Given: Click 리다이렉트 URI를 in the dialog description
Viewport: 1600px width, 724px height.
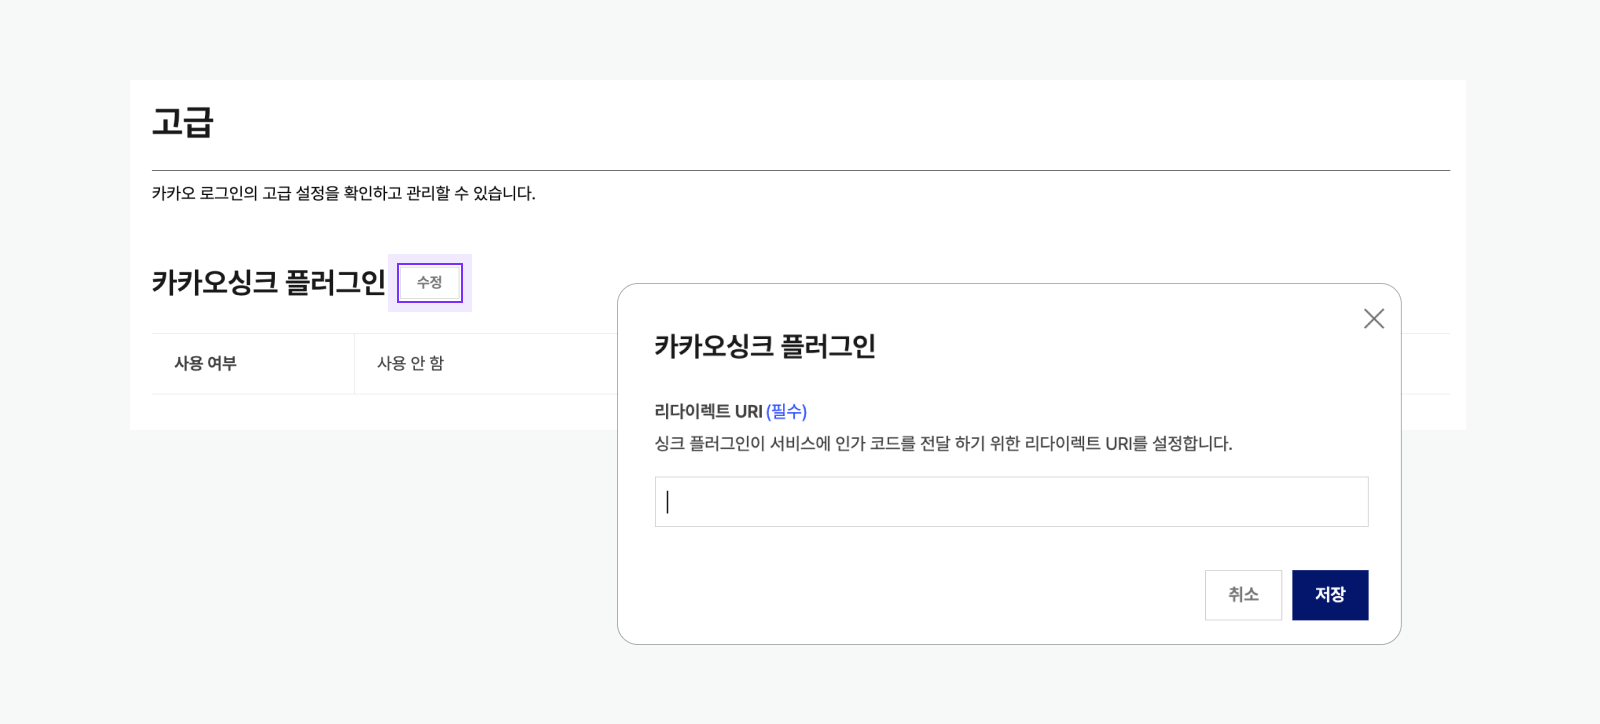Looking at the screenshot, I should point(1086,443).
